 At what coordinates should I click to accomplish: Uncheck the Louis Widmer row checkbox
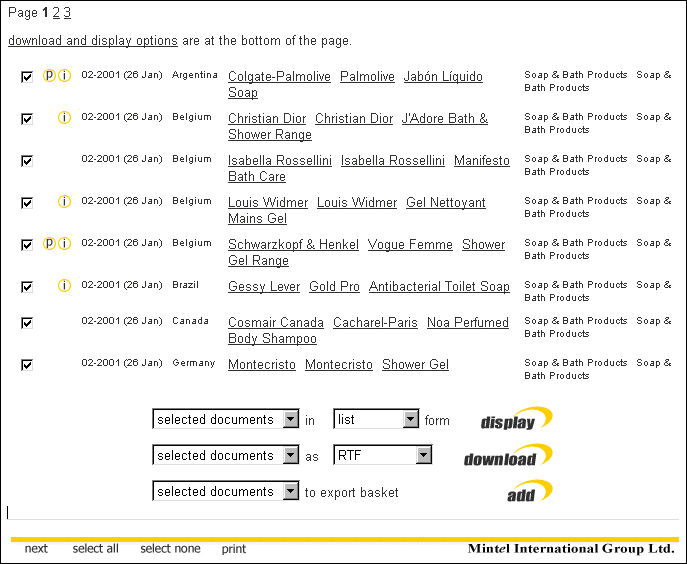27,203
